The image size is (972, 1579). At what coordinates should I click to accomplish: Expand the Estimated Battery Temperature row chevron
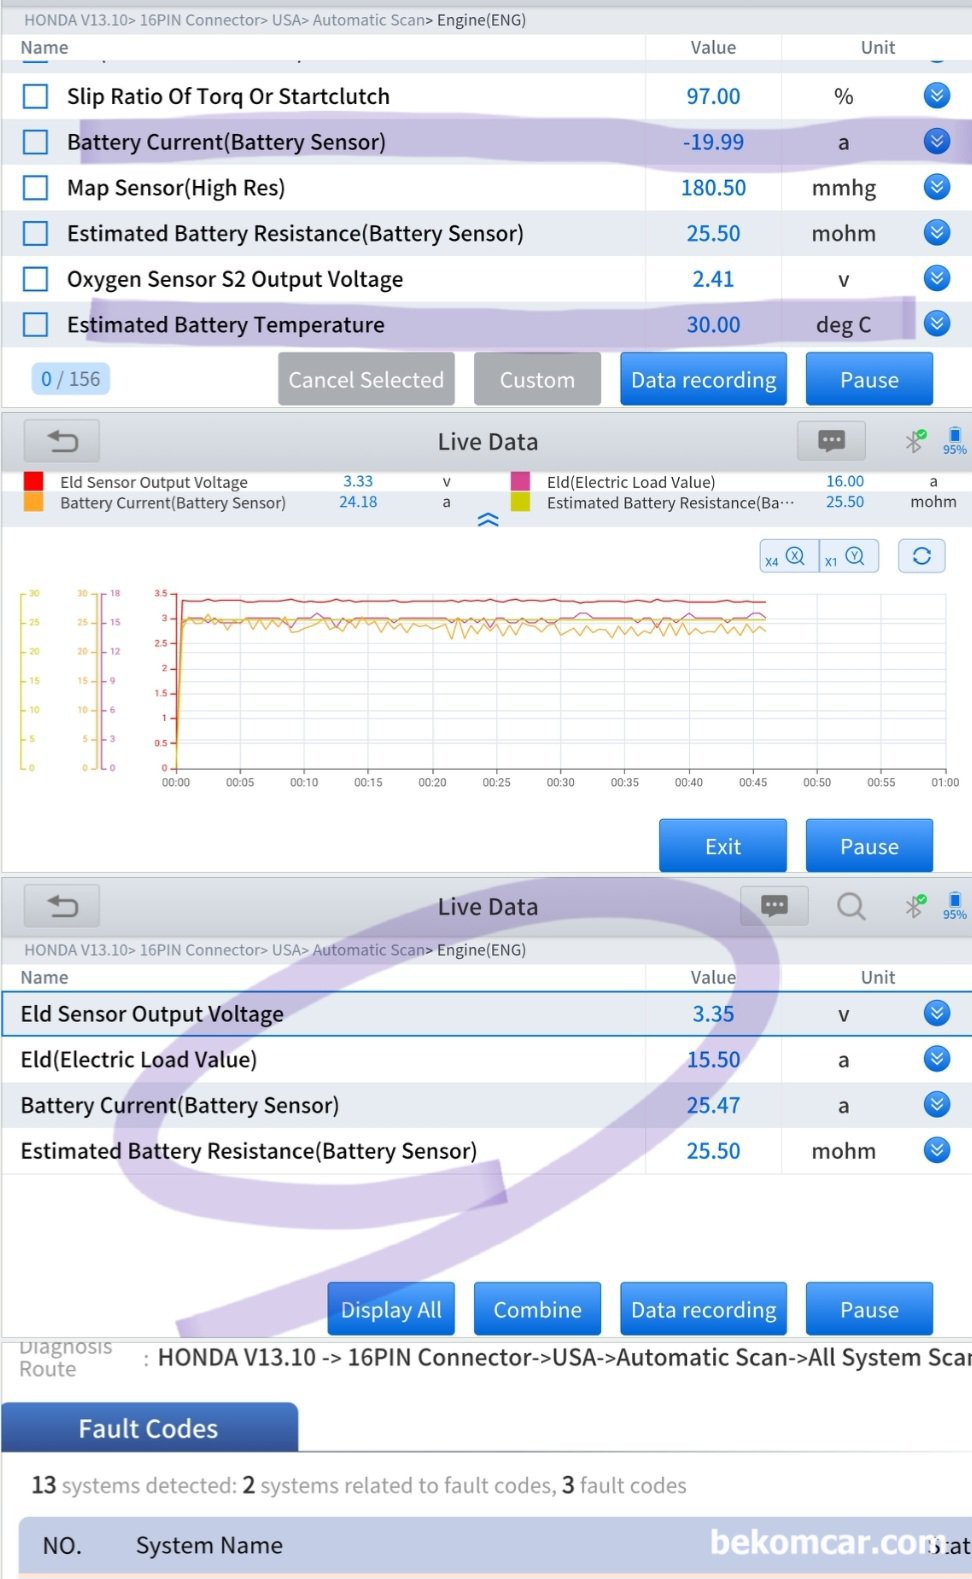936,324
